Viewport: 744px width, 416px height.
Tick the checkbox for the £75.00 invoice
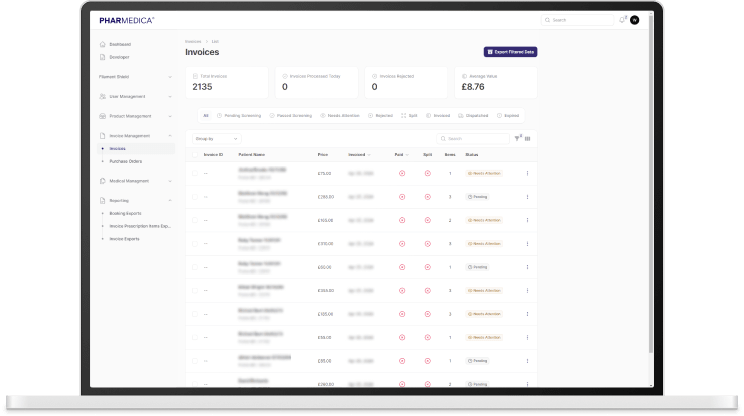point(195,174)
